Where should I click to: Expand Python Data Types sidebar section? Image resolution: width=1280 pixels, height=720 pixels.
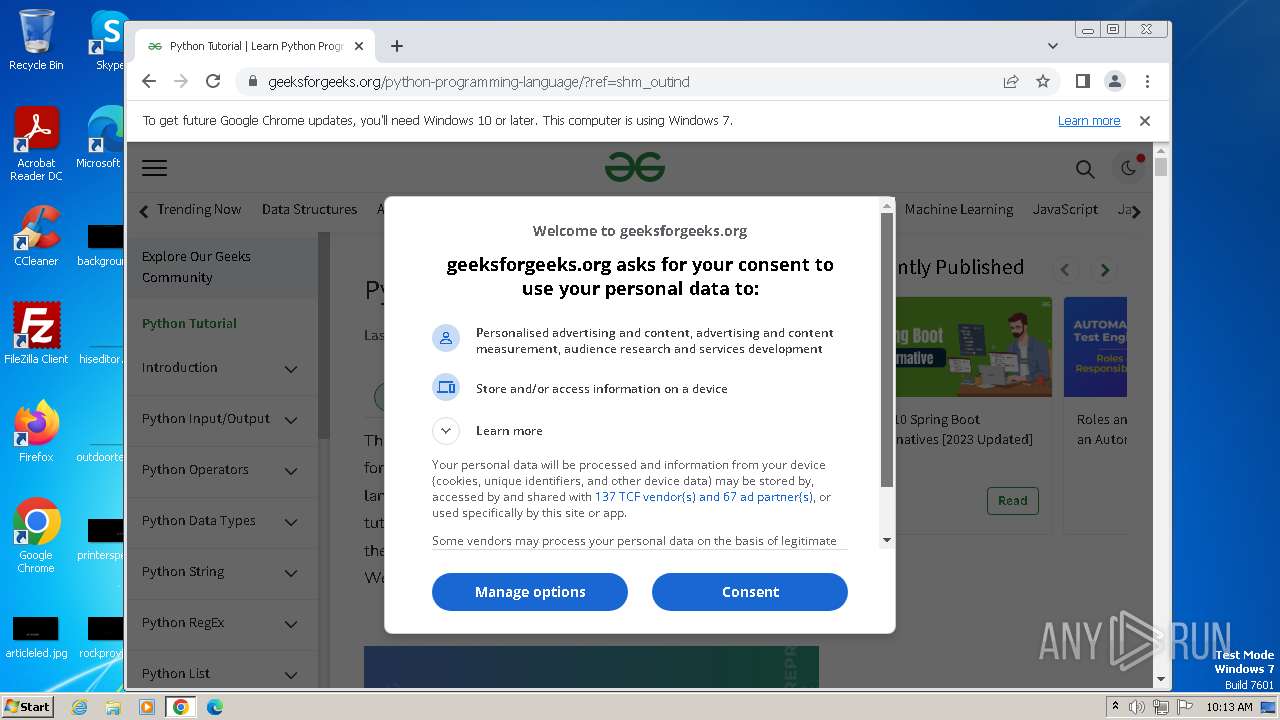point(291,522)
